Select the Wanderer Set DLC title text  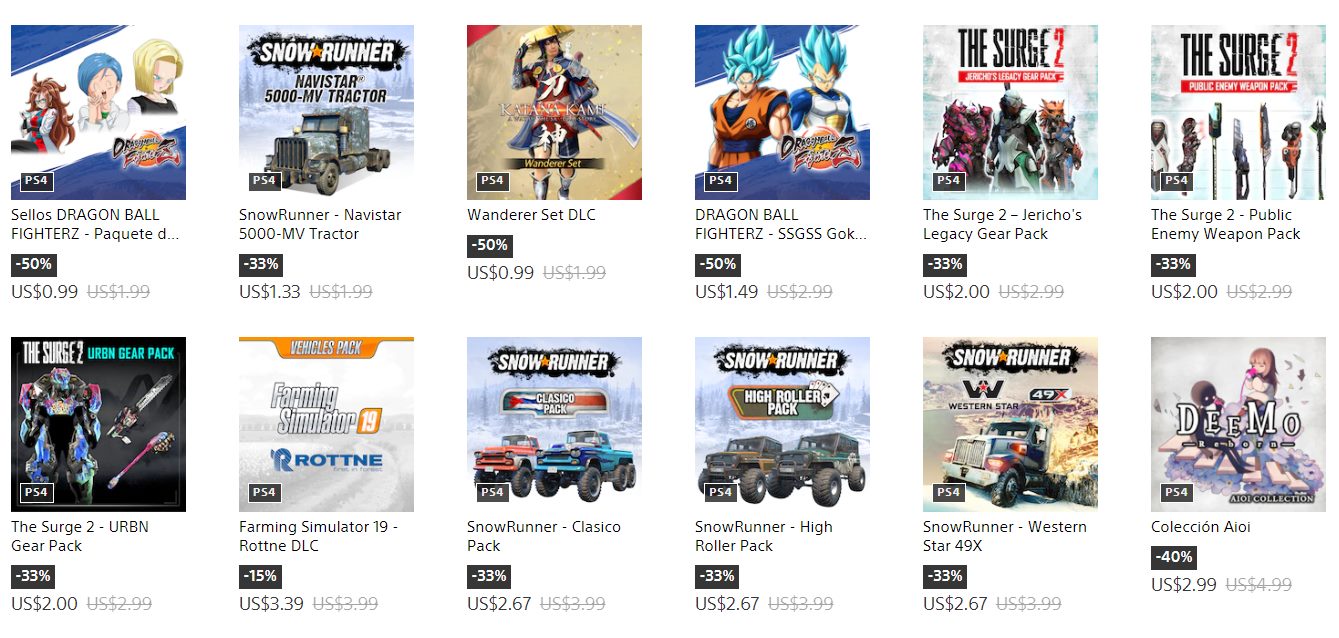(531, 215)
